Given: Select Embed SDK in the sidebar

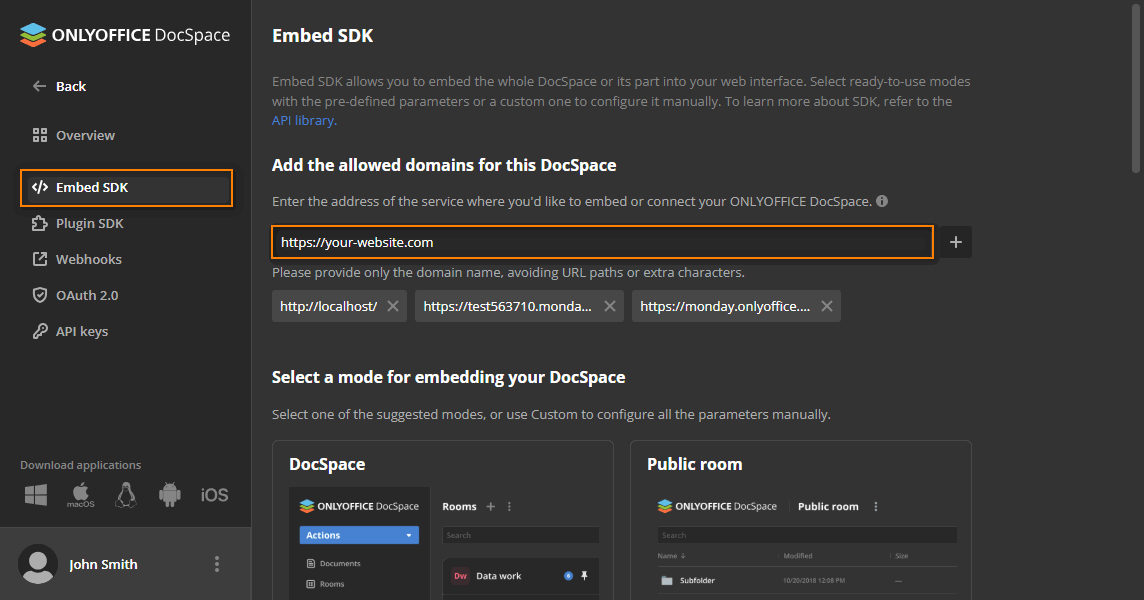Looking at the screenshot, I should 126,188.
